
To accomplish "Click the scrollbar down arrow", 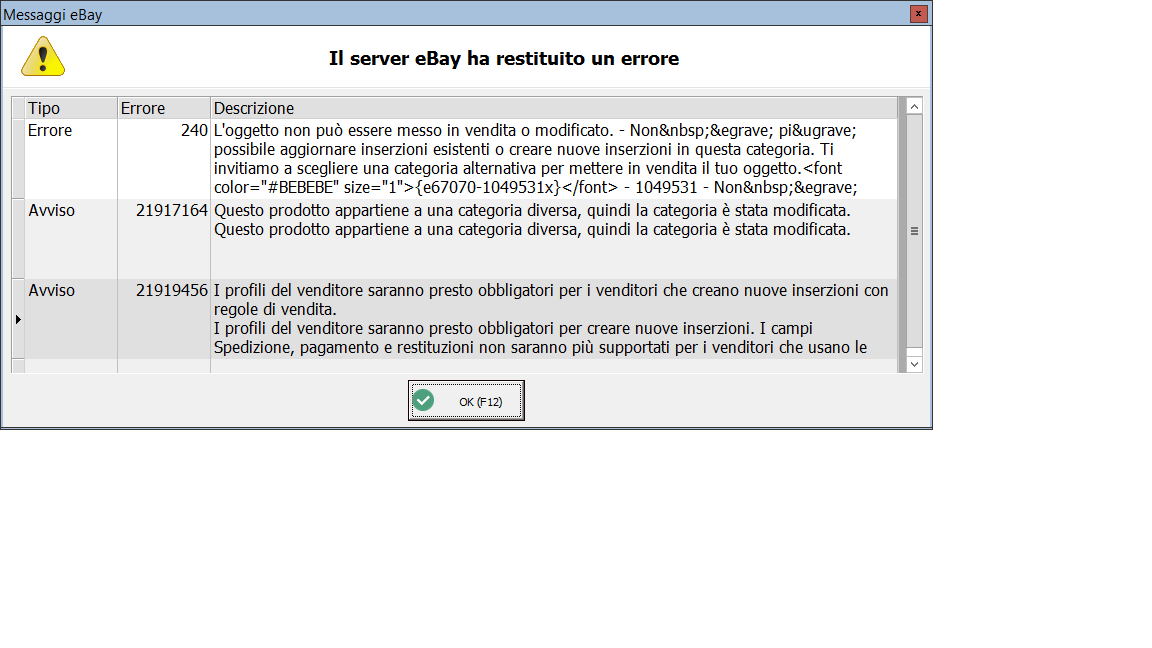I will (x=914, y=364).
